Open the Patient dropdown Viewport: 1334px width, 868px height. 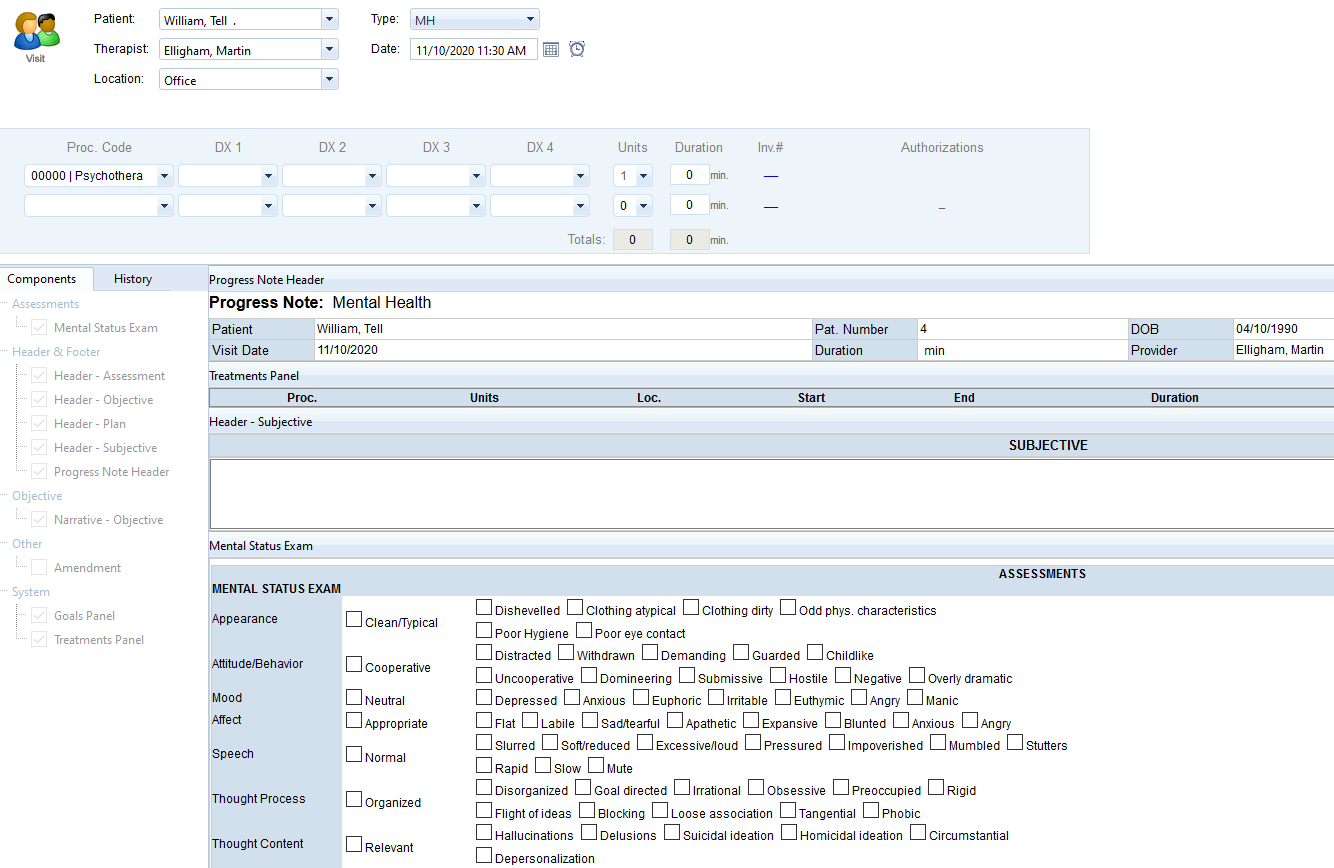tap(330, 19)
